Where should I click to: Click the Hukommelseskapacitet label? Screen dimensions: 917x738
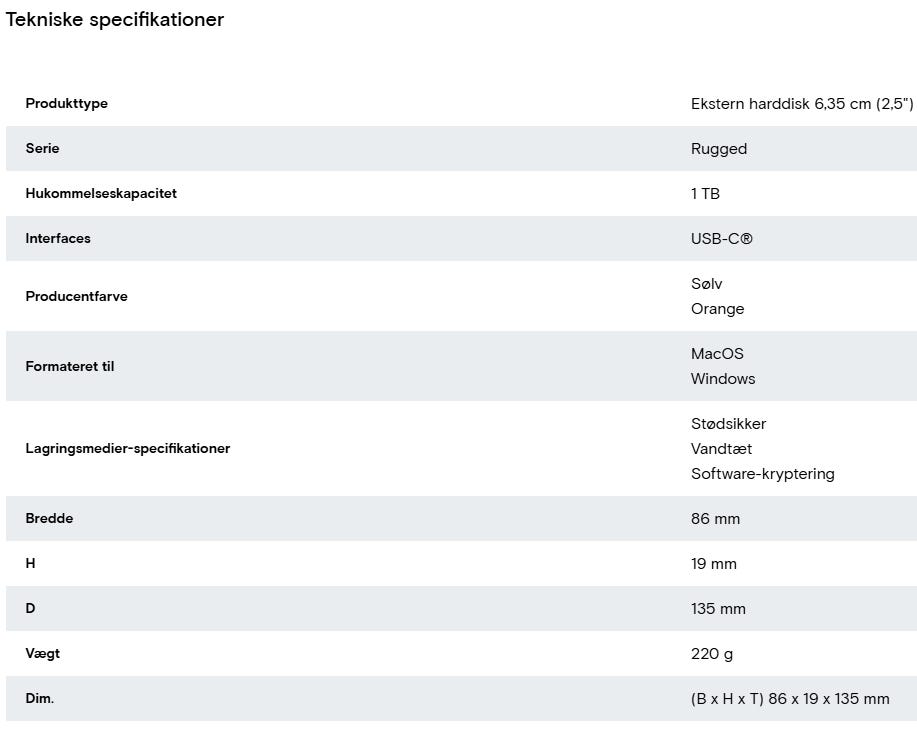tap(101, 194)
